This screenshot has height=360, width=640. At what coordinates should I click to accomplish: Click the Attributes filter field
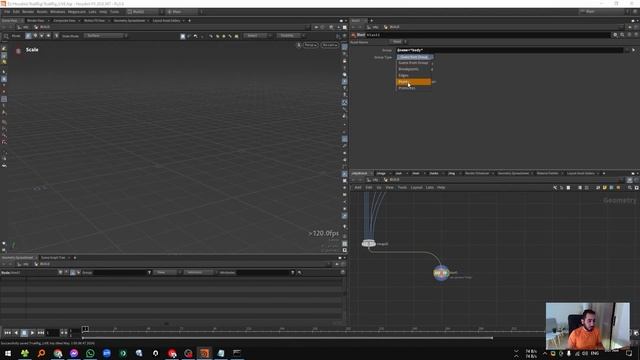click(x=263, y=272)
